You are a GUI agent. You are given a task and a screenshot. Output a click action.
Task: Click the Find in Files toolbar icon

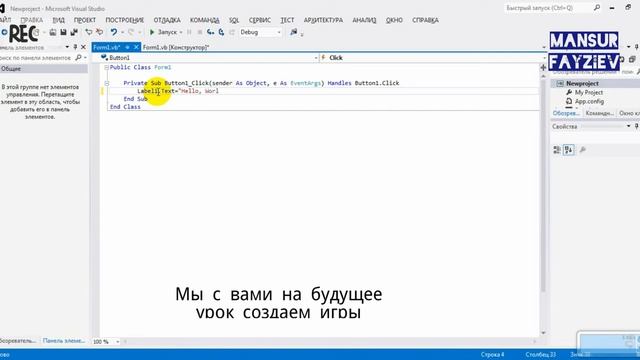pyautogui.click(x=293, y=32)
